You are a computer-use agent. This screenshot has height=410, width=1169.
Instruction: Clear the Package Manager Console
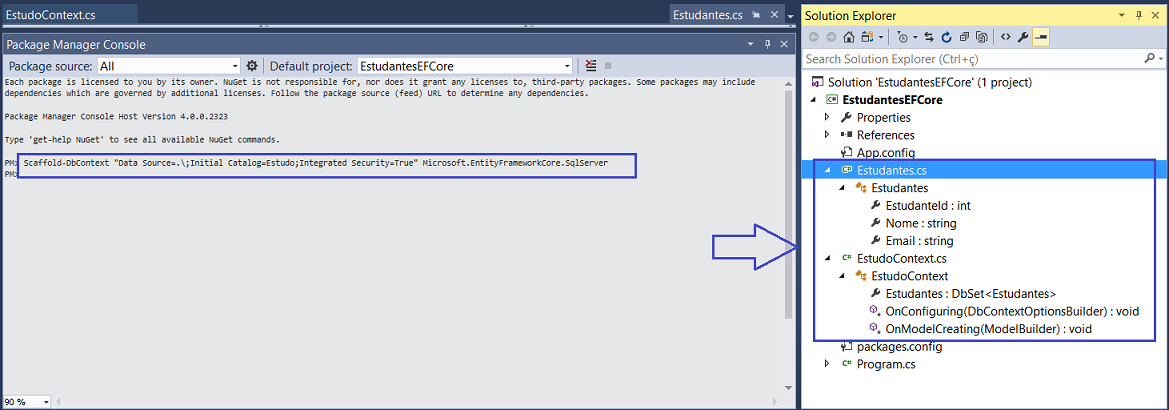[590, 65]
